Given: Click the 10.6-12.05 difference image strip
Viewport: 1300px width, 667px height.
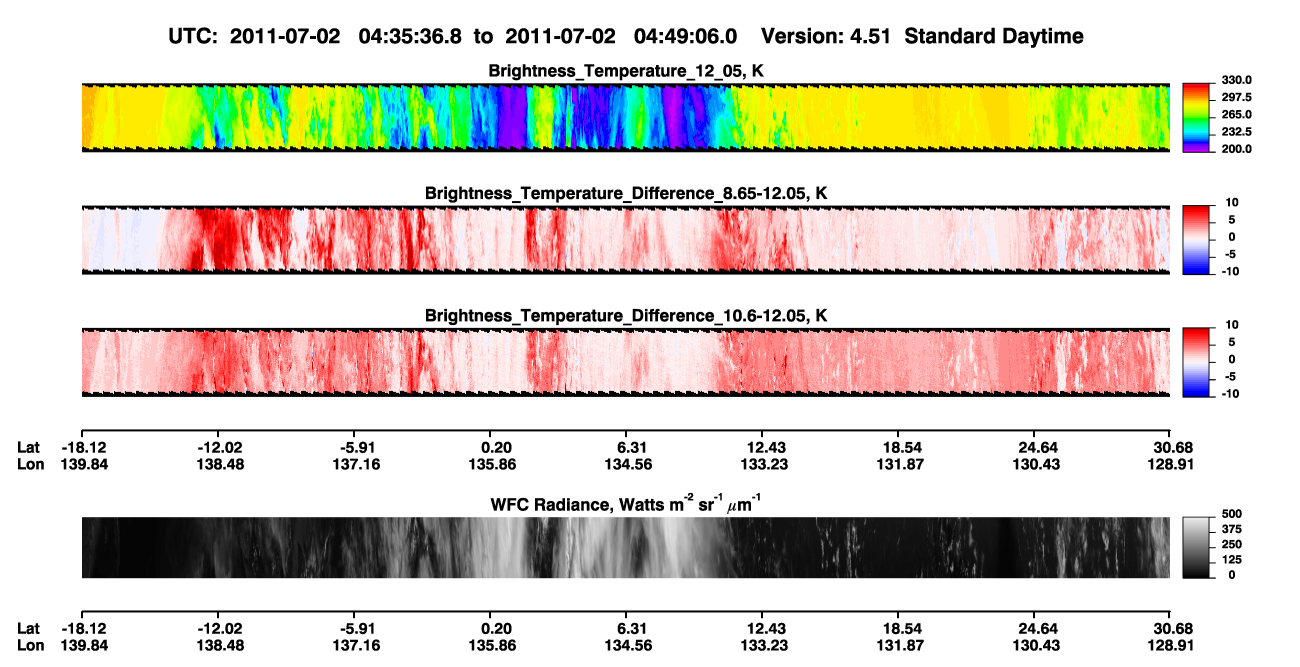Looking at the screenshot, I should point(626,361).
